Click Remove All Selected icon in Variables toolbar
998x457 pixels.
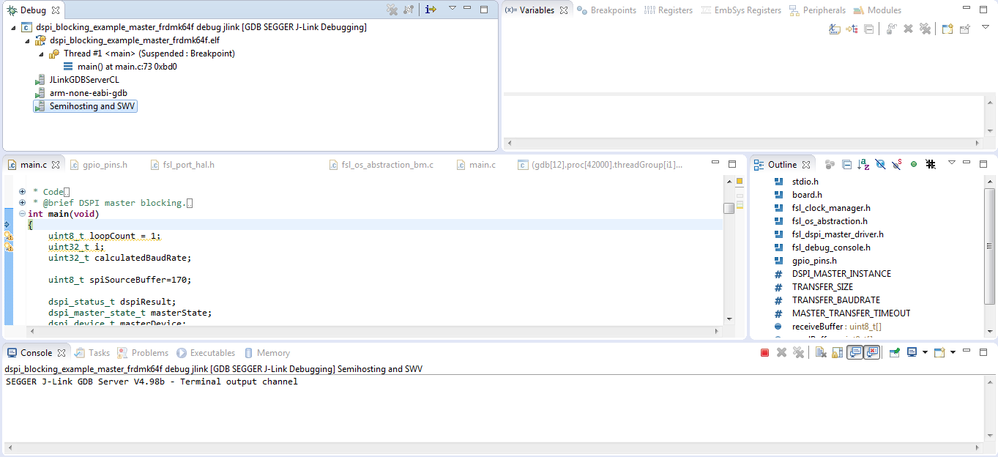[908, 29]
